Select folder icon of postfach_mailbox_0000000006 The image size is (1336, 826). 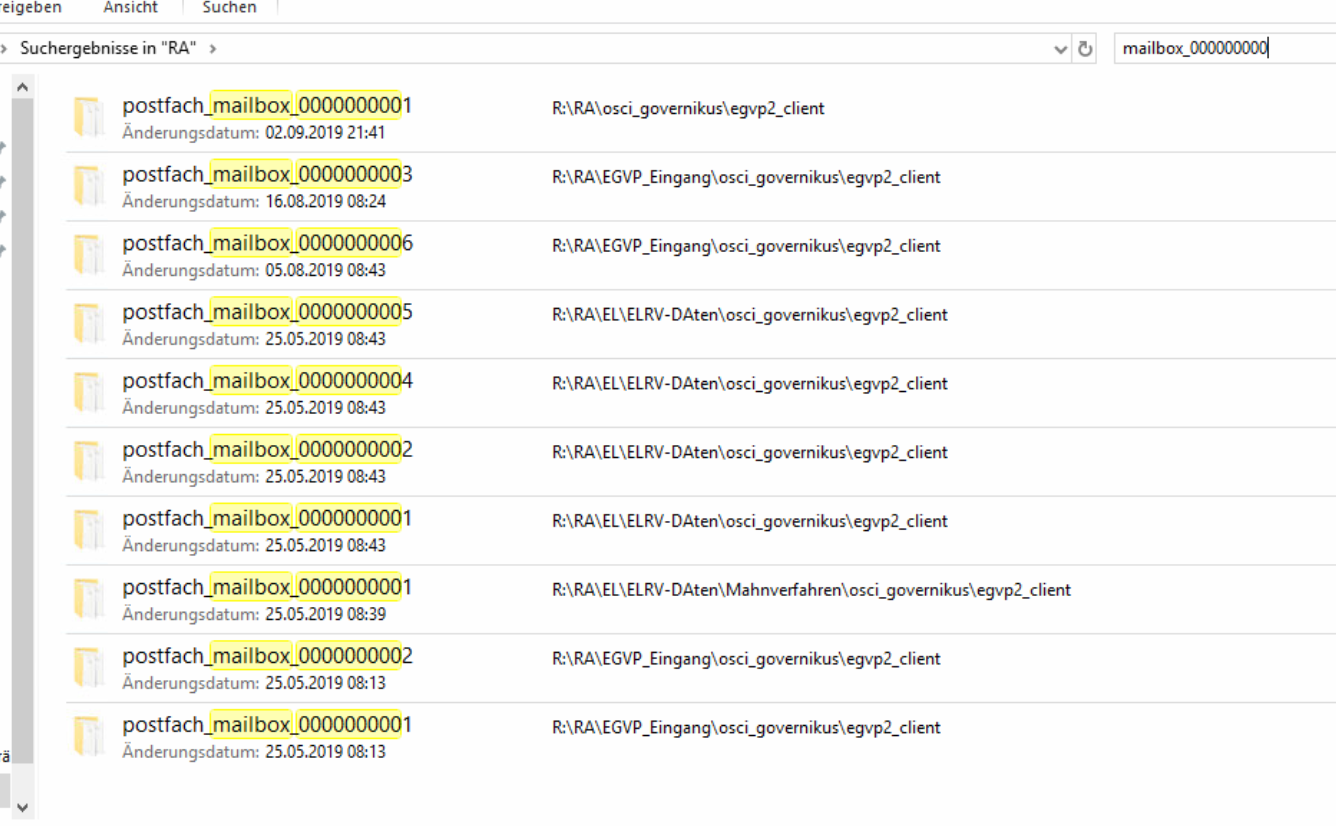[89, 255]
